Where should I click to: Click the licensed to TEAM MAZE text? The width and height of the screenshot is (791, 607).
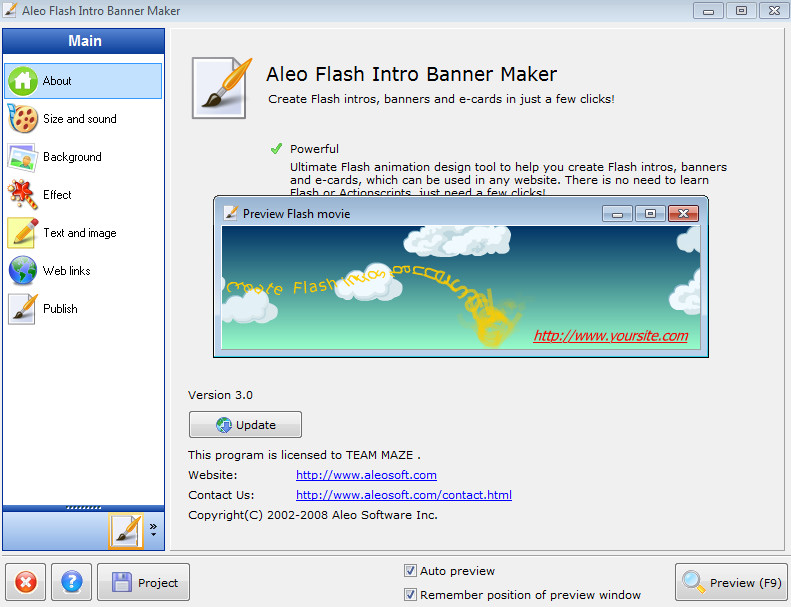click(x=304, y=455)
